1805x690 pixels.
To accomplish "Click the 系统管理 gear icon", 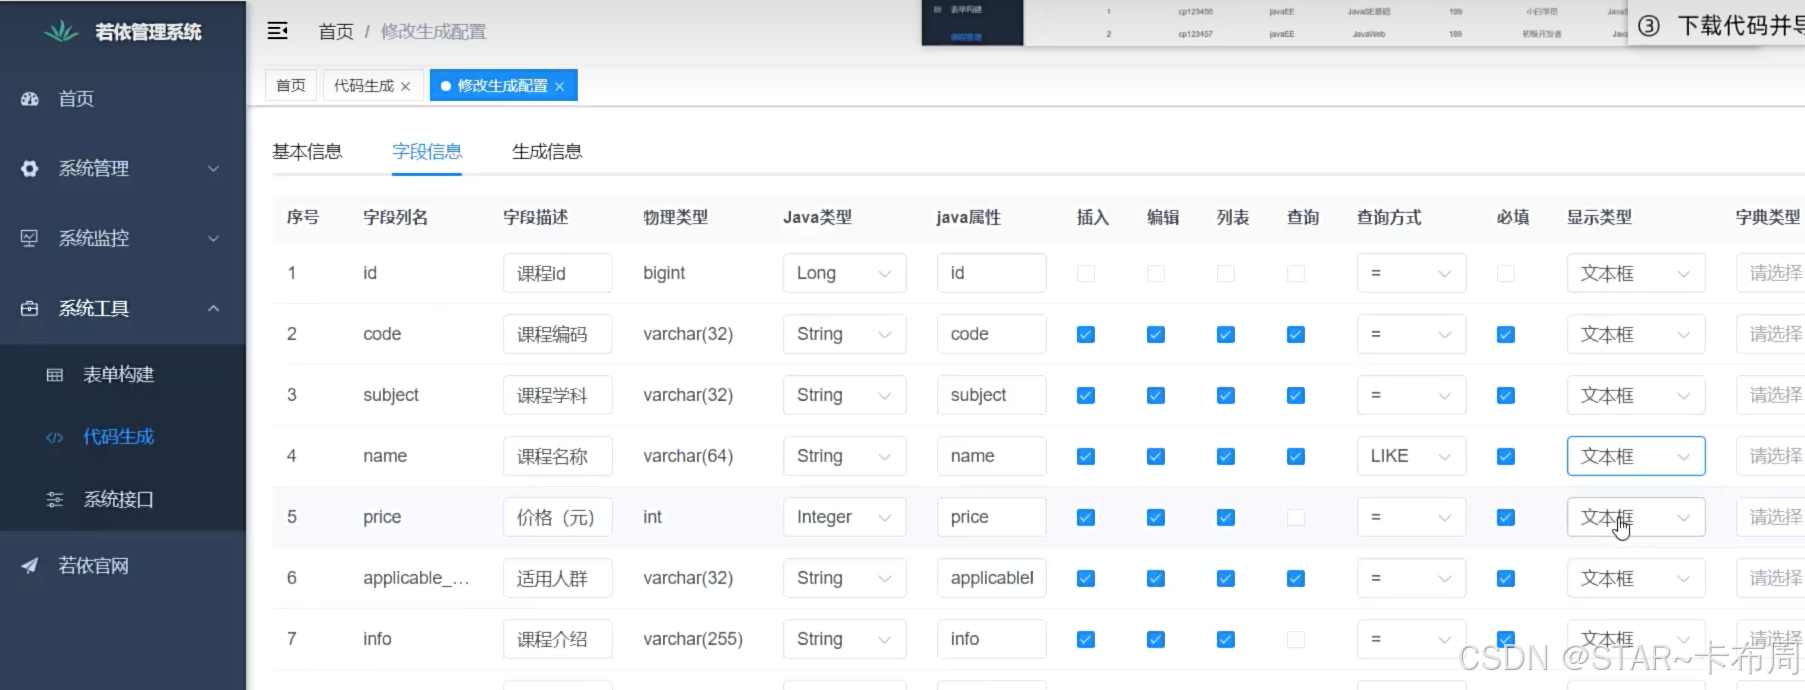I will point(30,169).
